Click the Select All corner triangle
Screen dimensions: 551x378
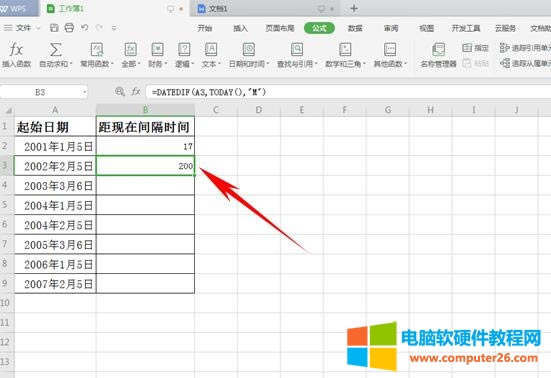point(8,110)
